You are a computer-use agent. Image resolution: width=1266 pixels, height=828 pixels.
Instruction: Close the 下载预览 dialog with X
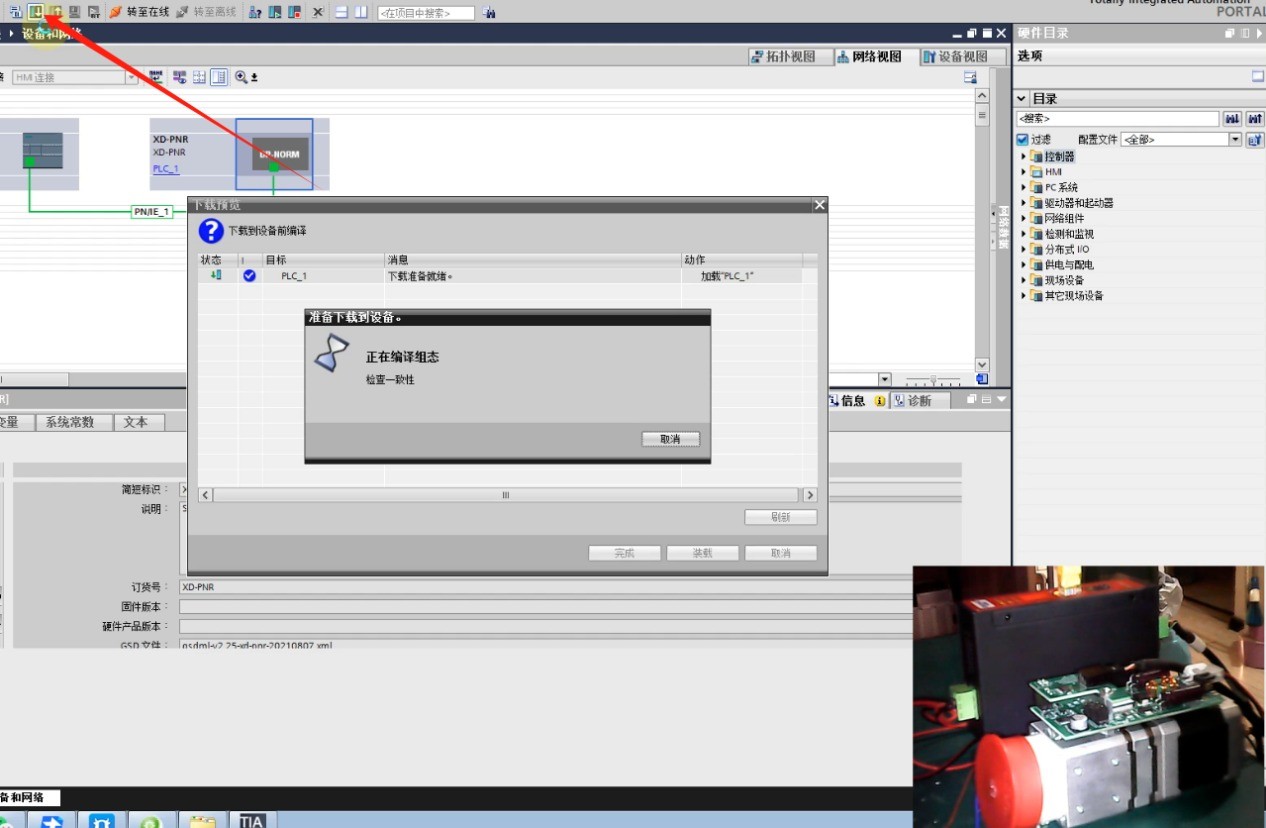pos(820,205)
